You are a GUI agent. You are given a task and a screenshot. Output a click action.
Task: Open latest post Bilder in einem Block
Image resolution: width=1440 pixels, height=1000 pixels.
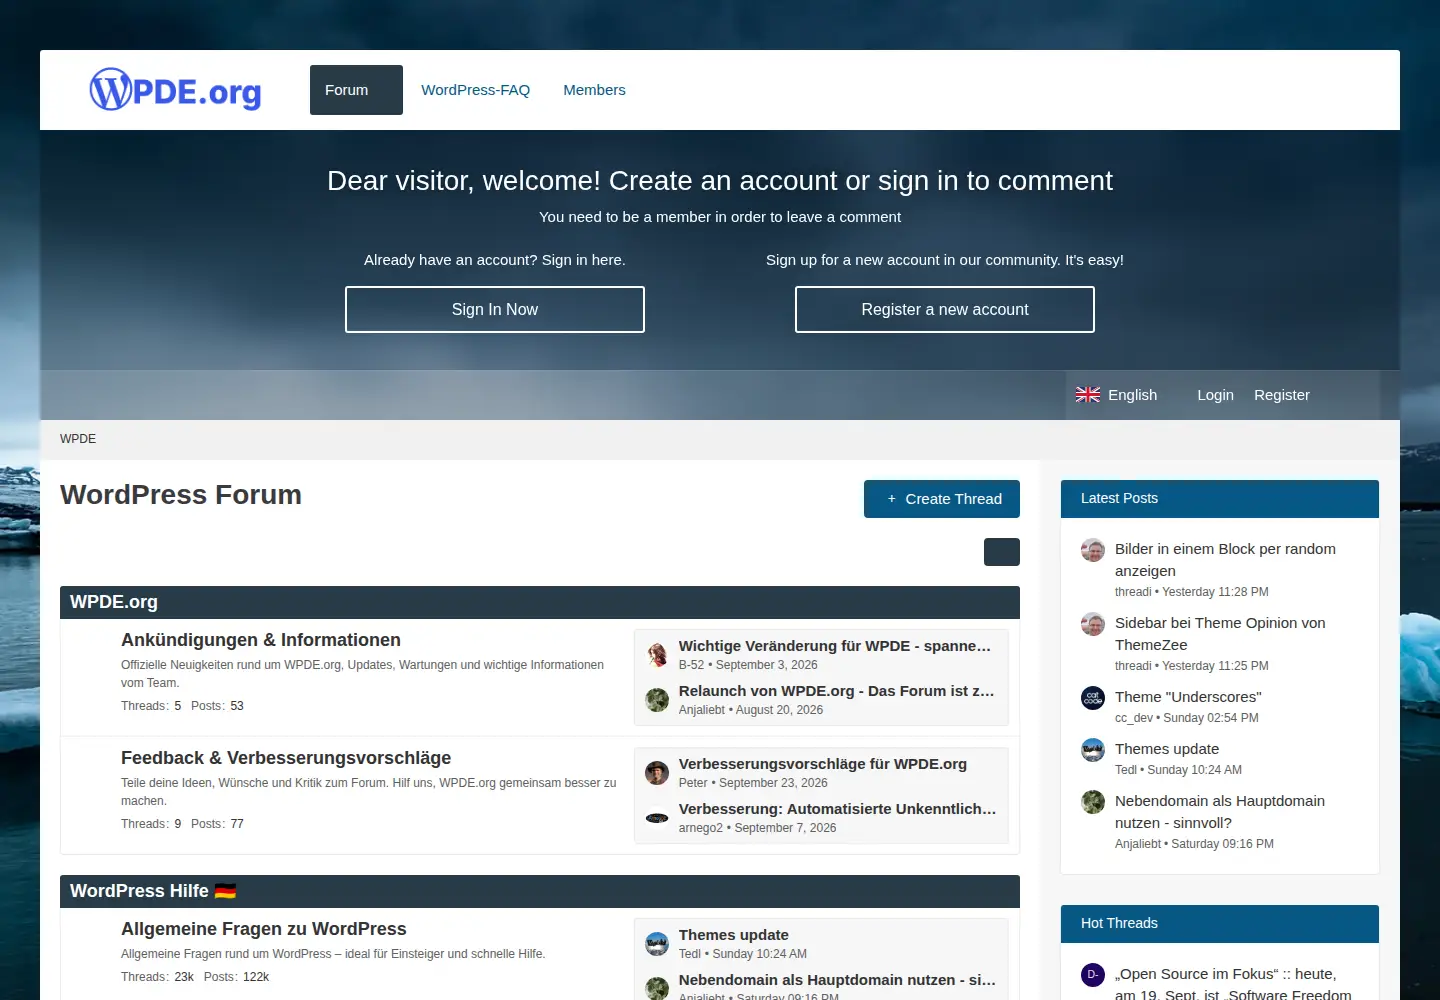click(x=1225, y=560)
